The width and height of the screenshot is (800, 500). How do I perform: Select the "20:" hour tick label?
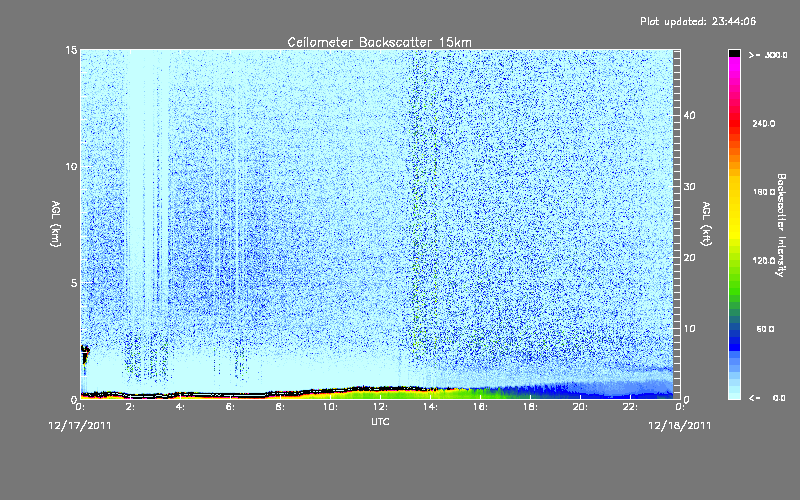point(580,407)
